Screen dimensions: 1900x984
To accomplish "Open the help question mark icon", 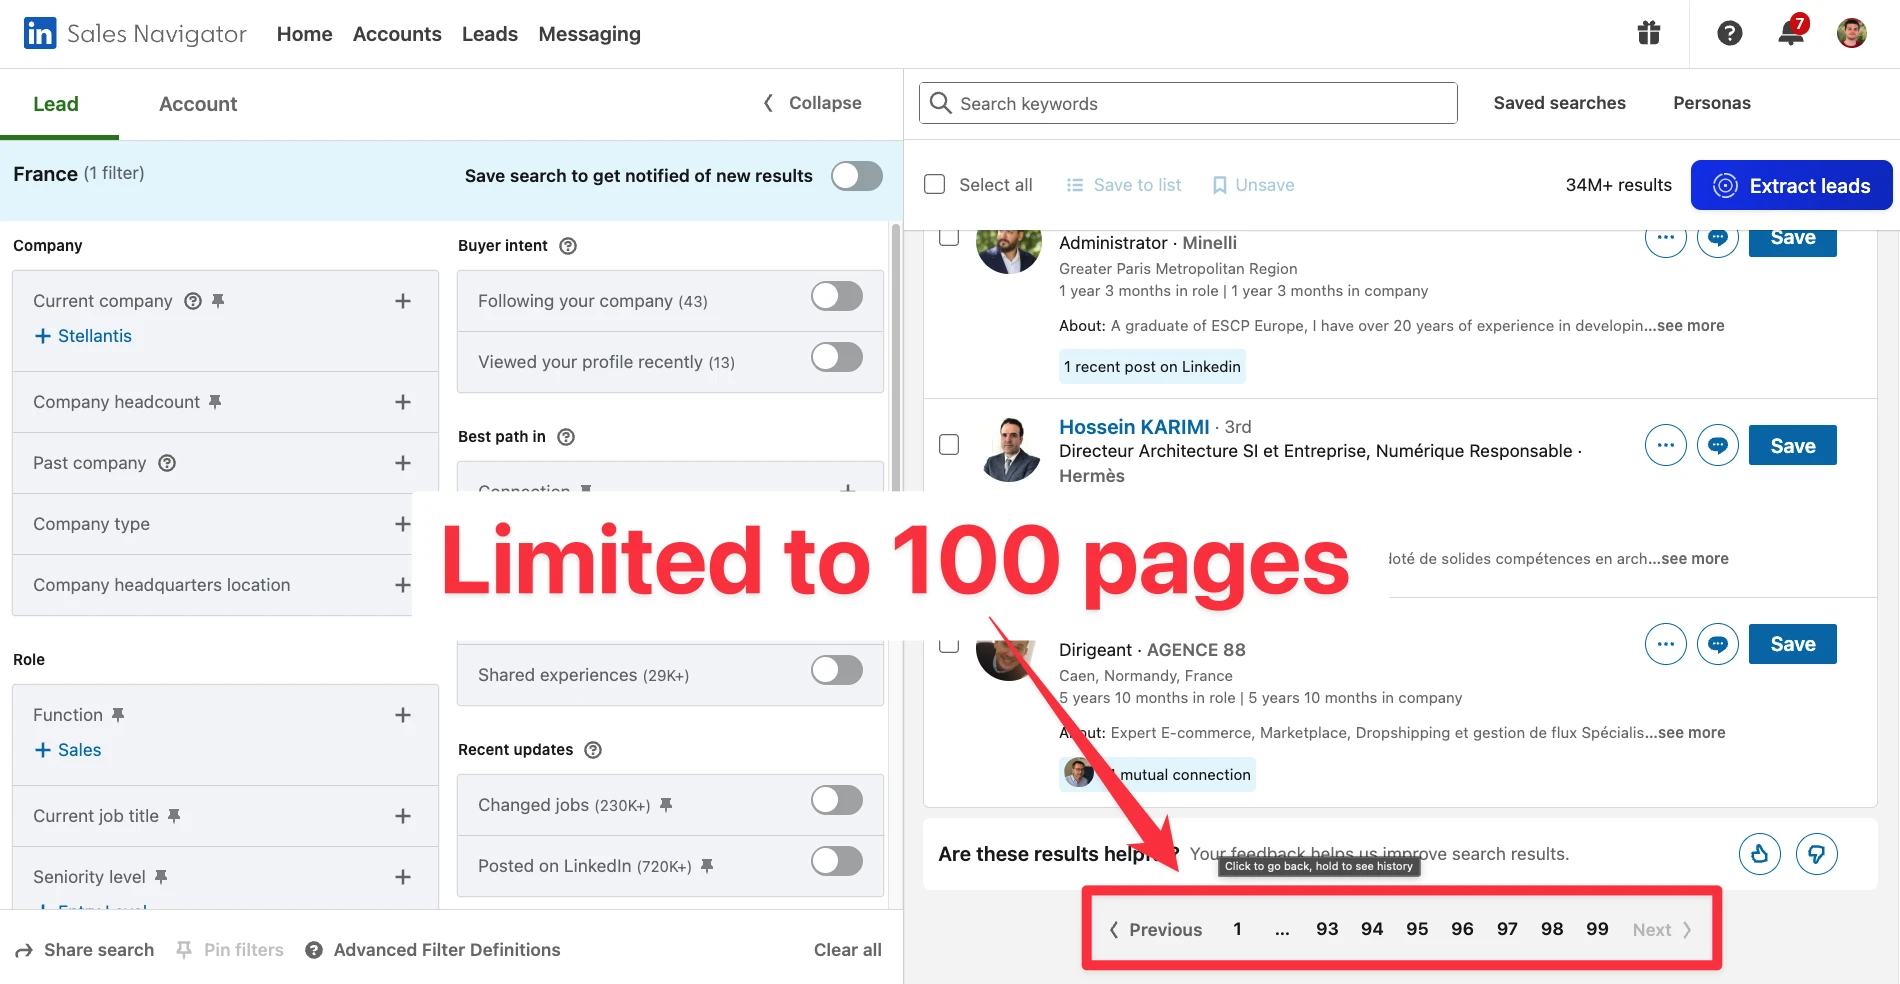I will (x=1730, y=33).
